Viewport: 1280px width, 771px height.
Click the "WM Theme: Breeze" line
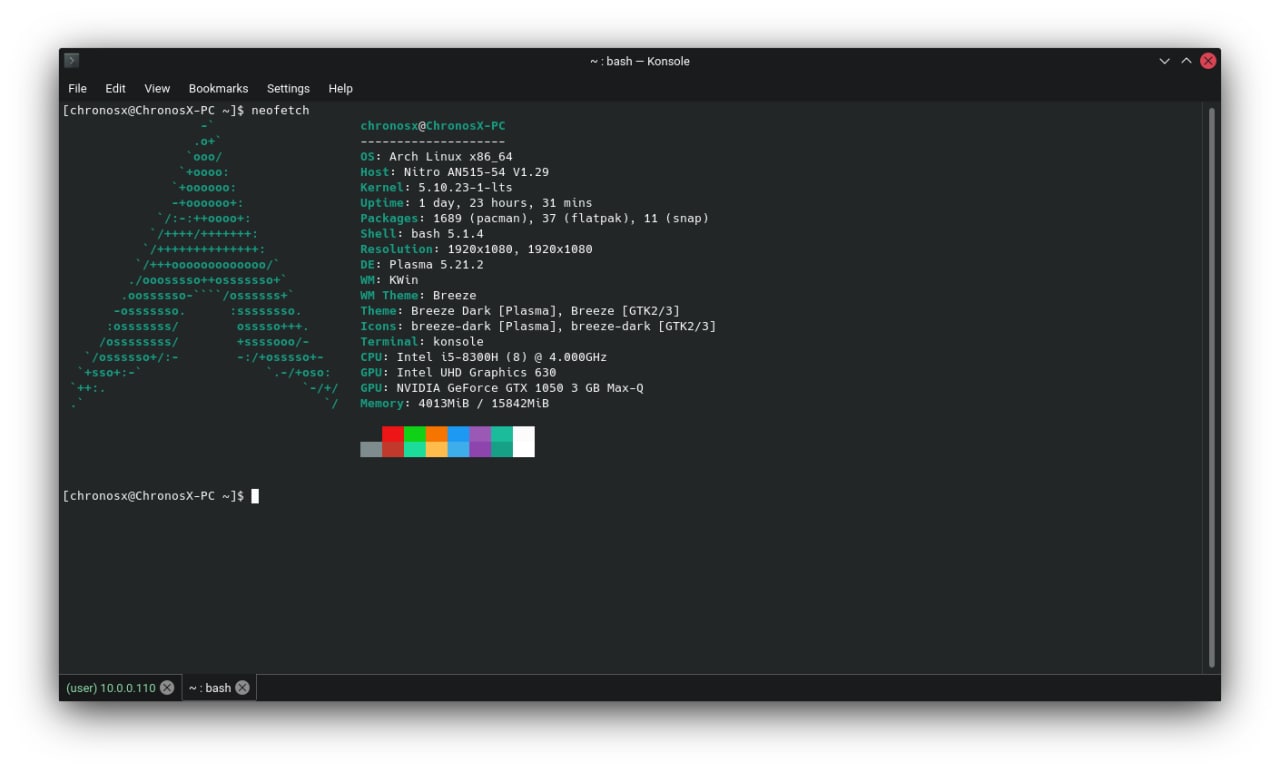[x=418, y=295]
